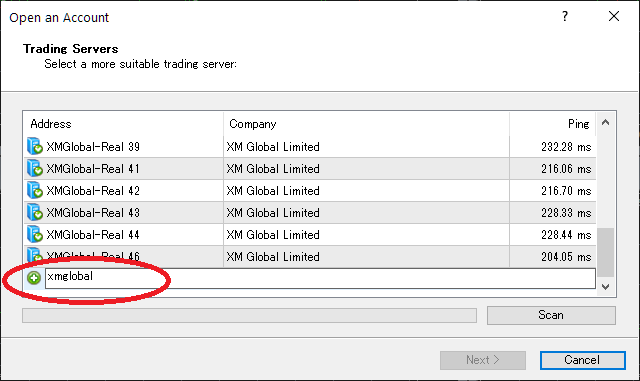Select server XMGlobal-Real 41

(93, 169)
